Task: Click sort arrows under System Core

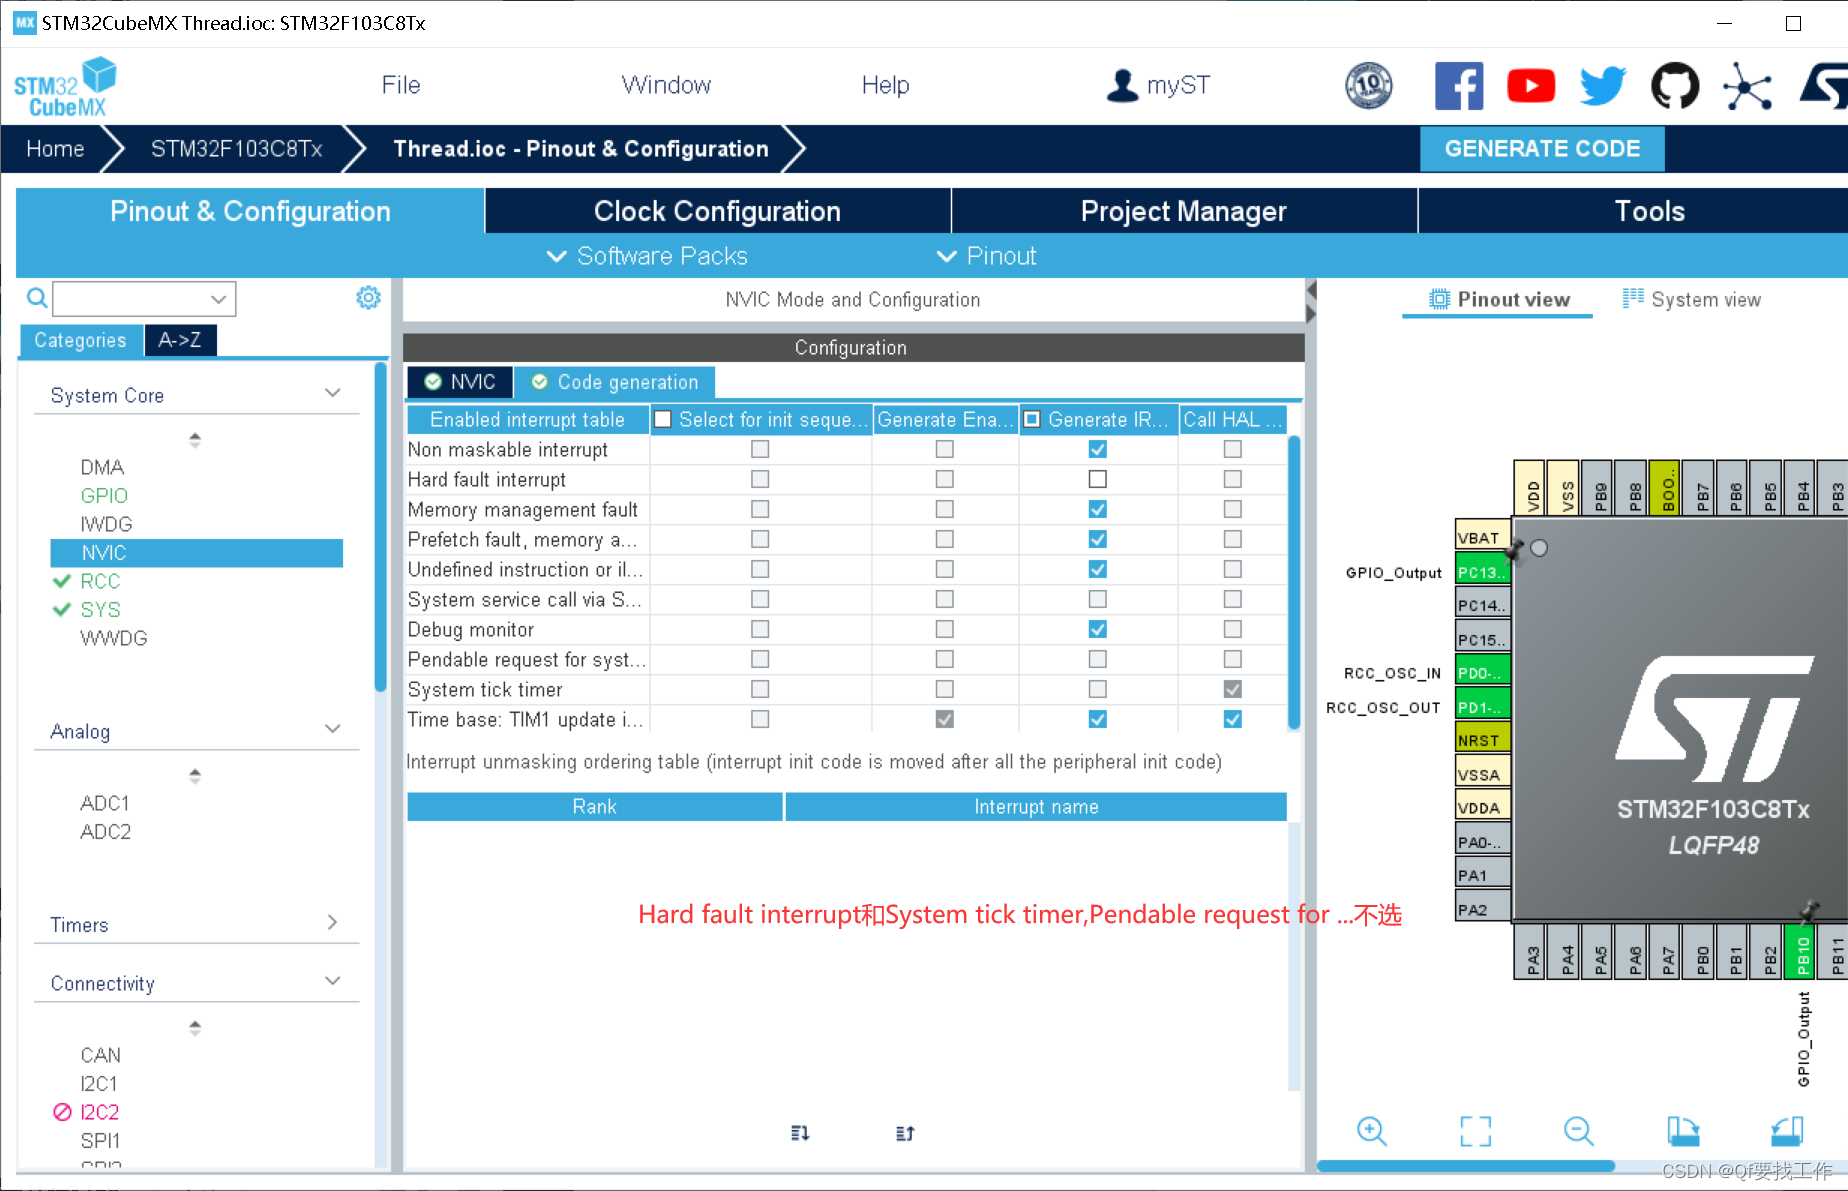Action: tap(195, 439)
